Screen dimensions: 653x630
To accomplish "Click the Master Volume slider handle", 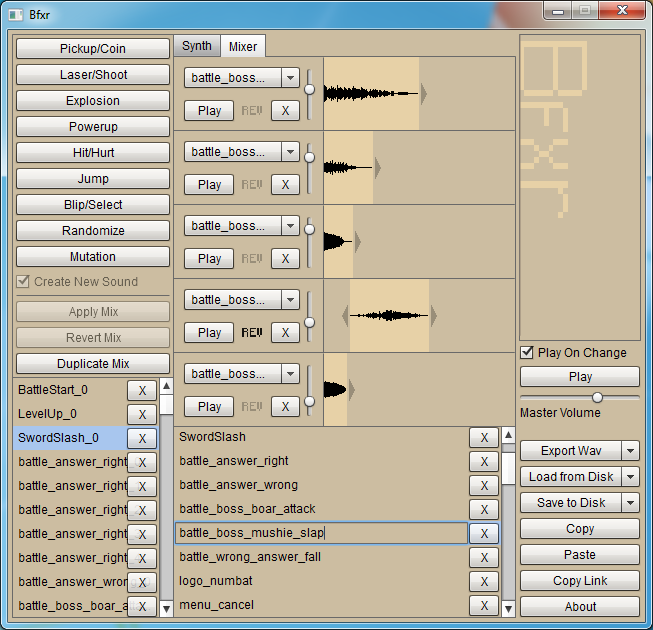I will pyautogui.click(x=597, y=398).
